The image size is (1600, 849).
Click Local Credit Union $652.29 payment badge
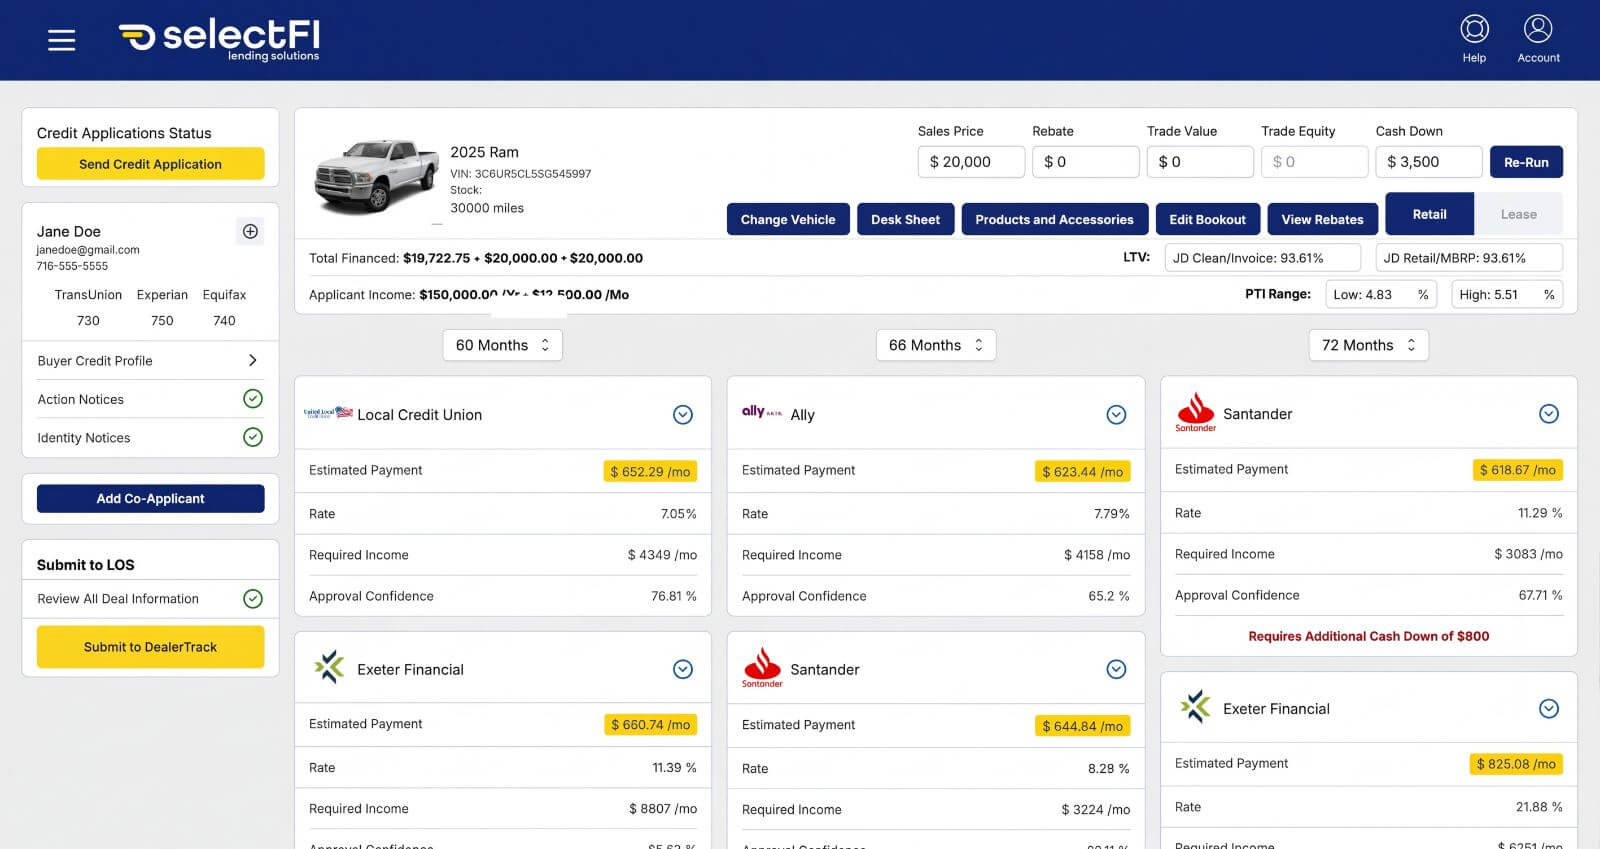650,471
